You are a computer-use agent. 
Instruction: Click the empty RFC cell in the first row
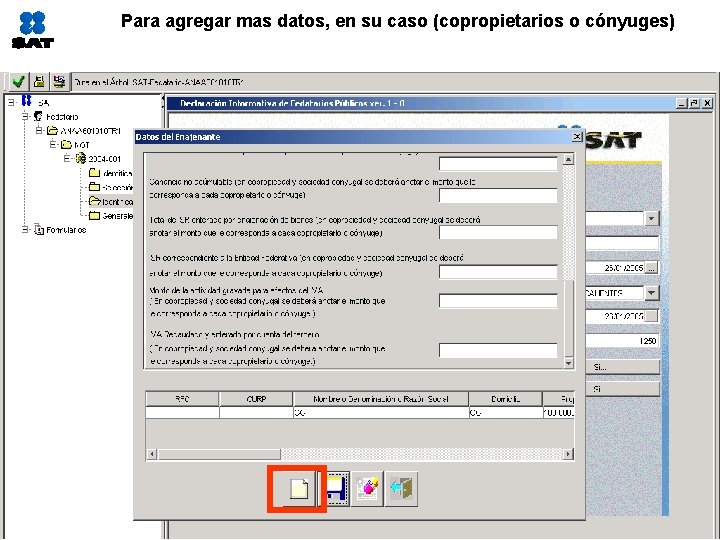coord(182,413)
